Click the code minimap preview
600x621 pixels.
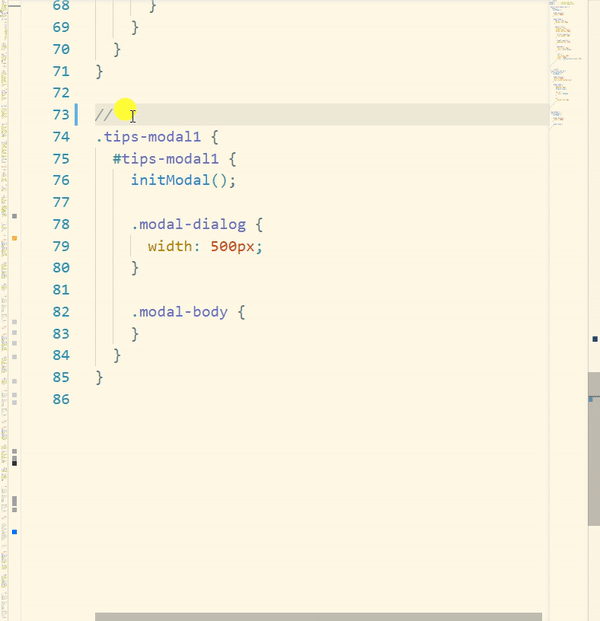click(x=566, y=63)
